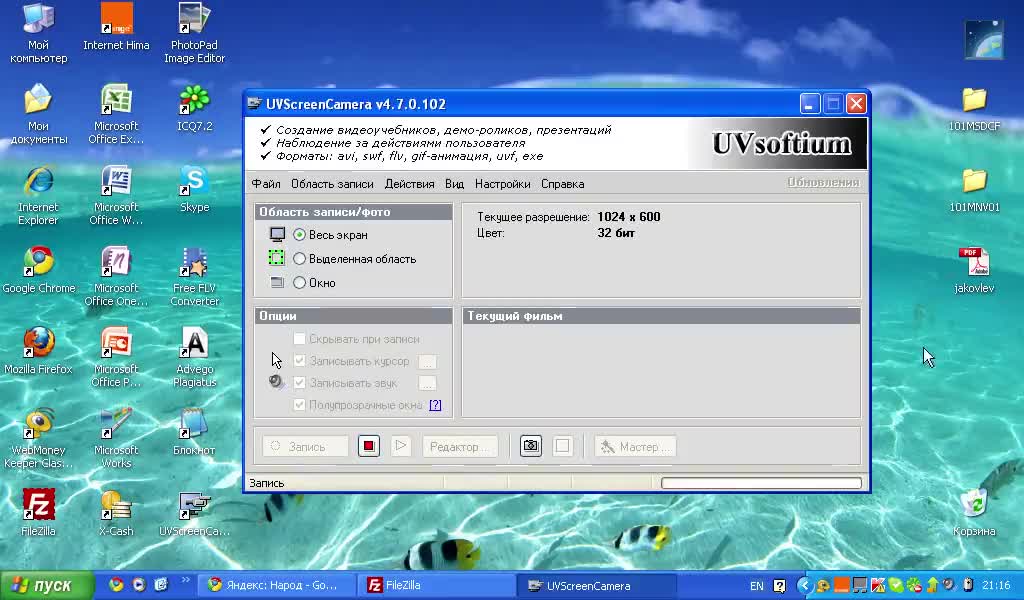
Task: Select the Весь экран radio option
Action: click(300, 235)
